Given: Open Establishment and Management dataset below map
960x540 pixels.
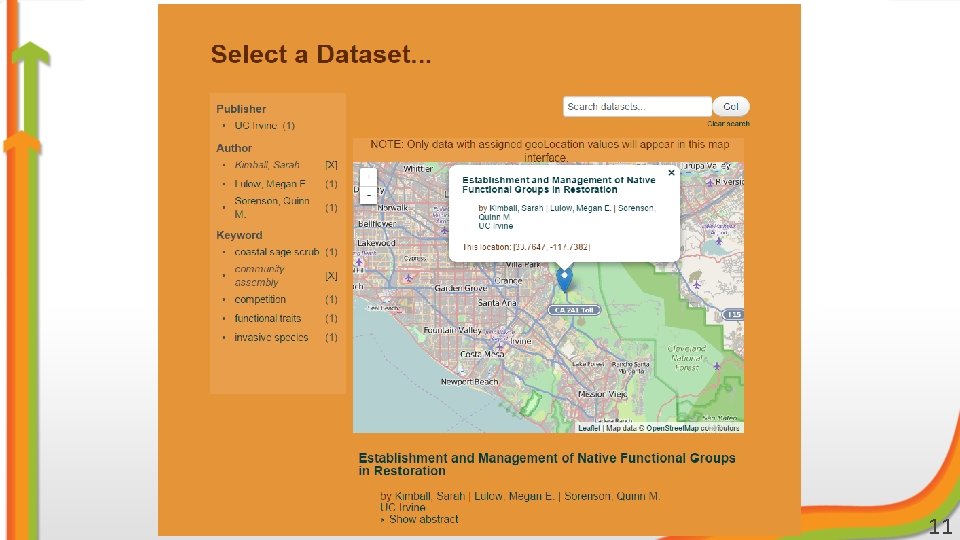Looking at the screenshot, I should (x=547, y=464).
